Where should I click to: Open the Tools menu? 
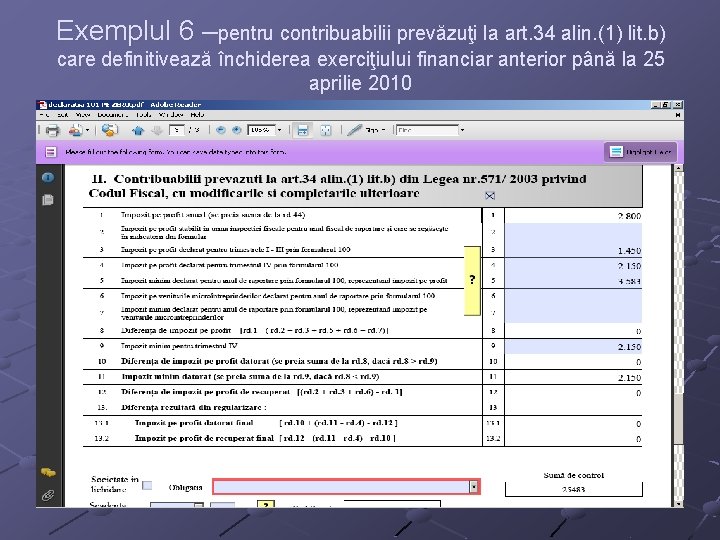point(143,115)
